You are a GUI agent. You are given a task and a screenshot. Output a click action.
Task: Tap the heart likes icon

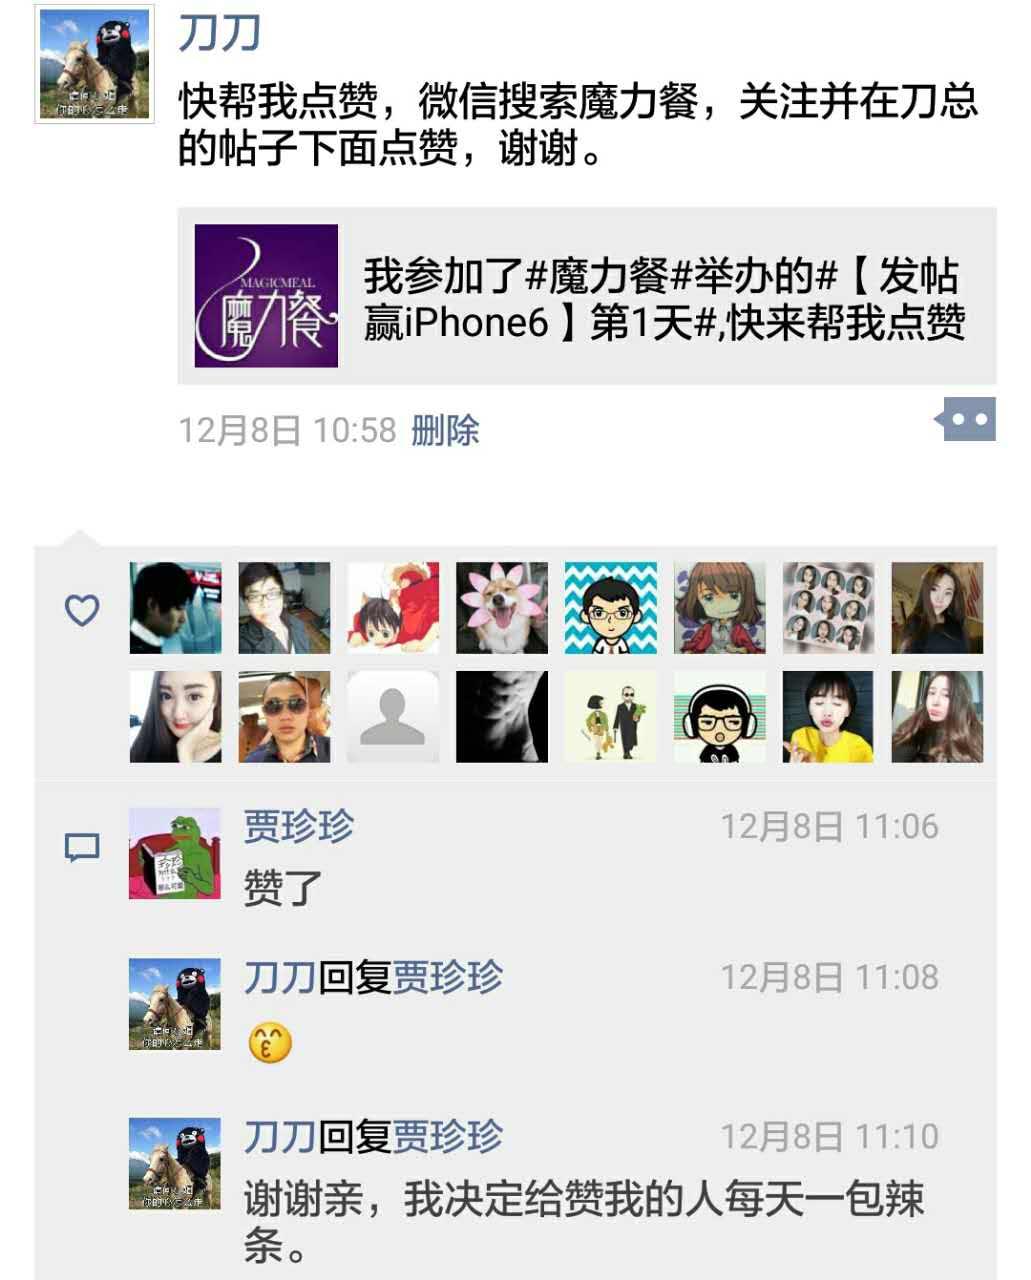coord(82,610)
